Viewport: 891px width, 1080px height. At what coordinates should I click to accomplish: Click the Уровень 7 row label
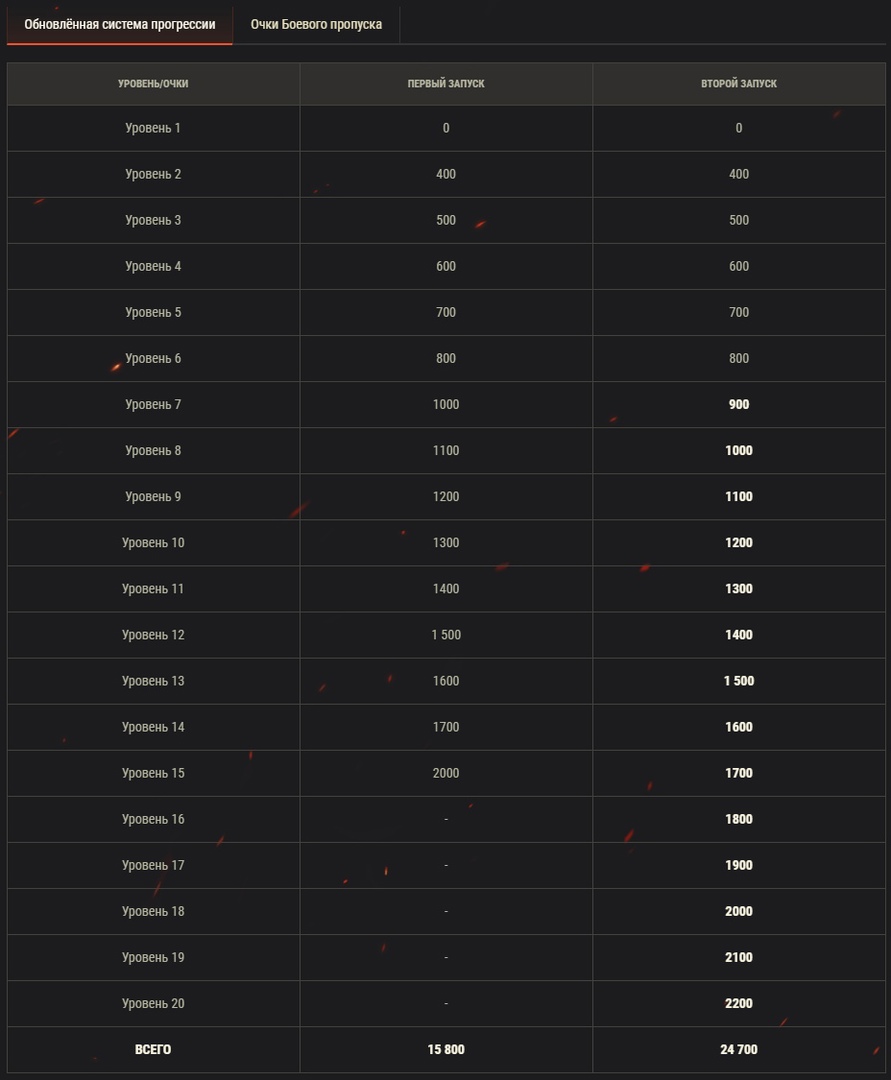tap(153, 405)
